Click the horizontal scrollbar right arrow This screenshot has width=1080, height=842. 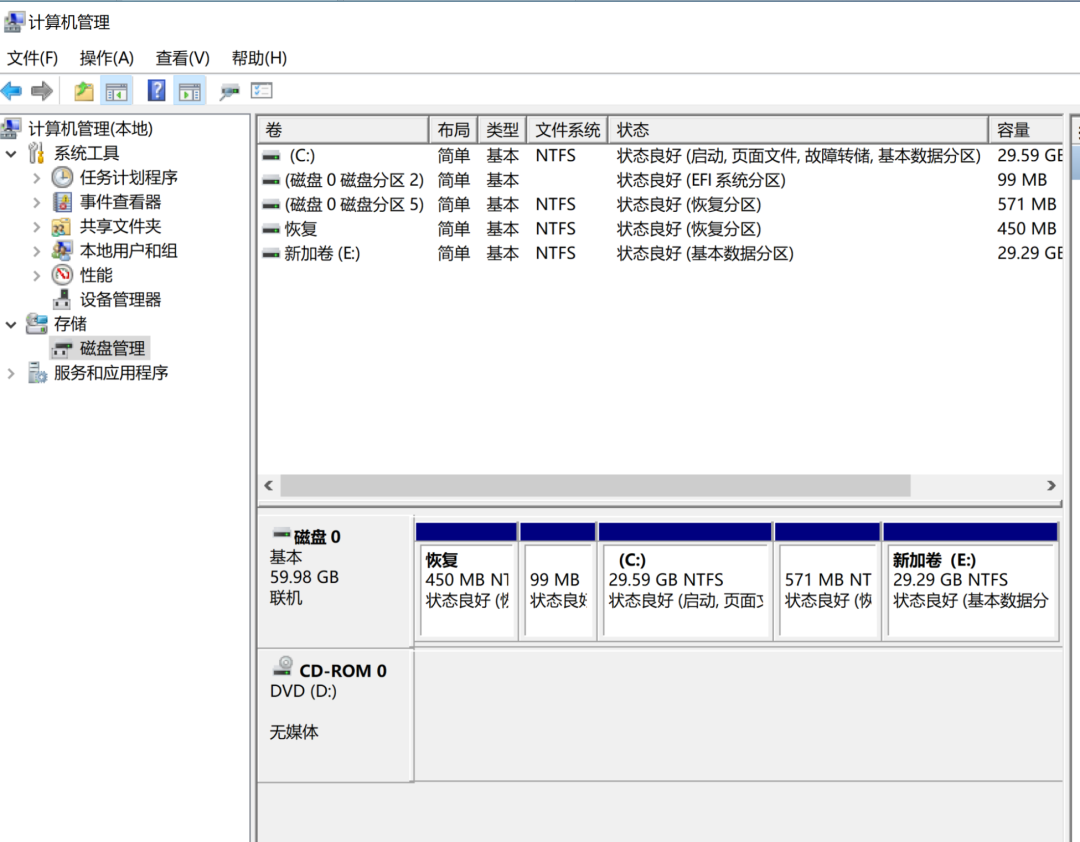click(x=1051, y=486)
